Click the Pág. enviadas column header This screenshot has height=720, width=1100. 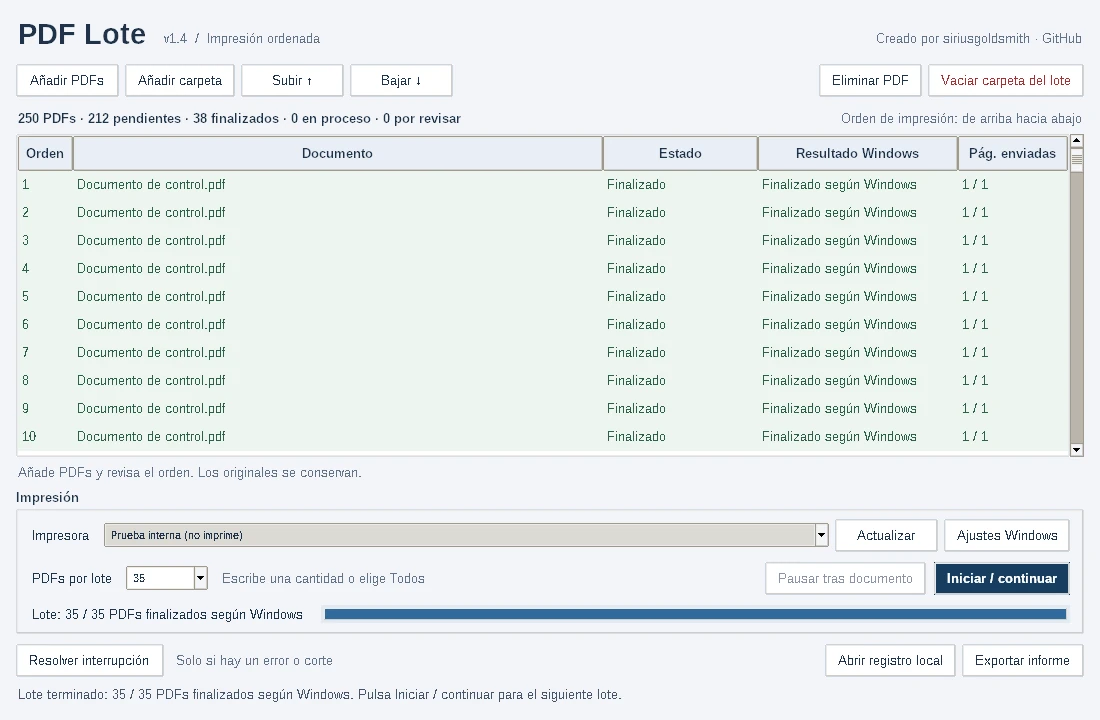1012,153
